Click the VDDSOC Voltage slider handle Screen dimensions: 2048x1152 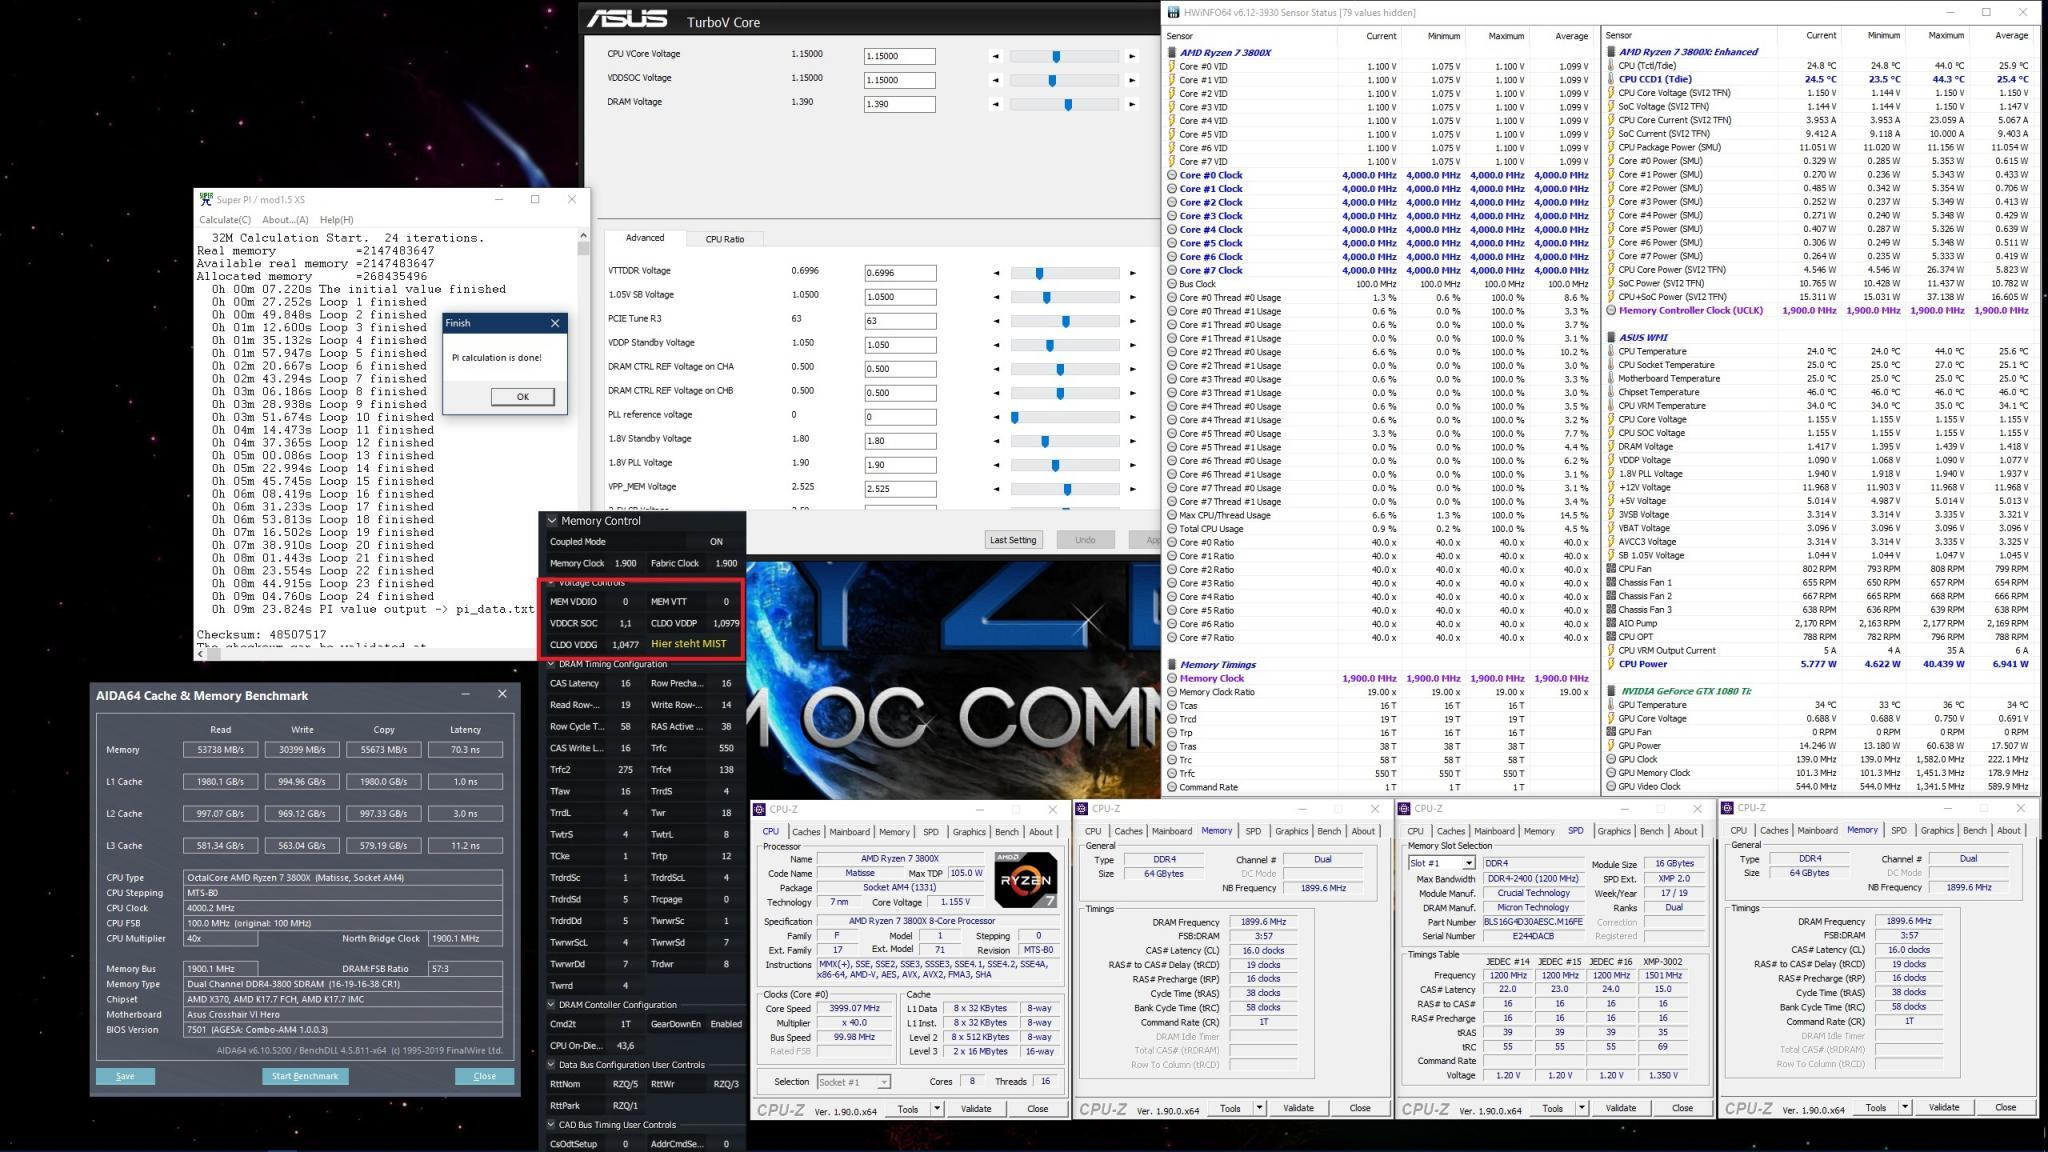(x=1052, y=80)
